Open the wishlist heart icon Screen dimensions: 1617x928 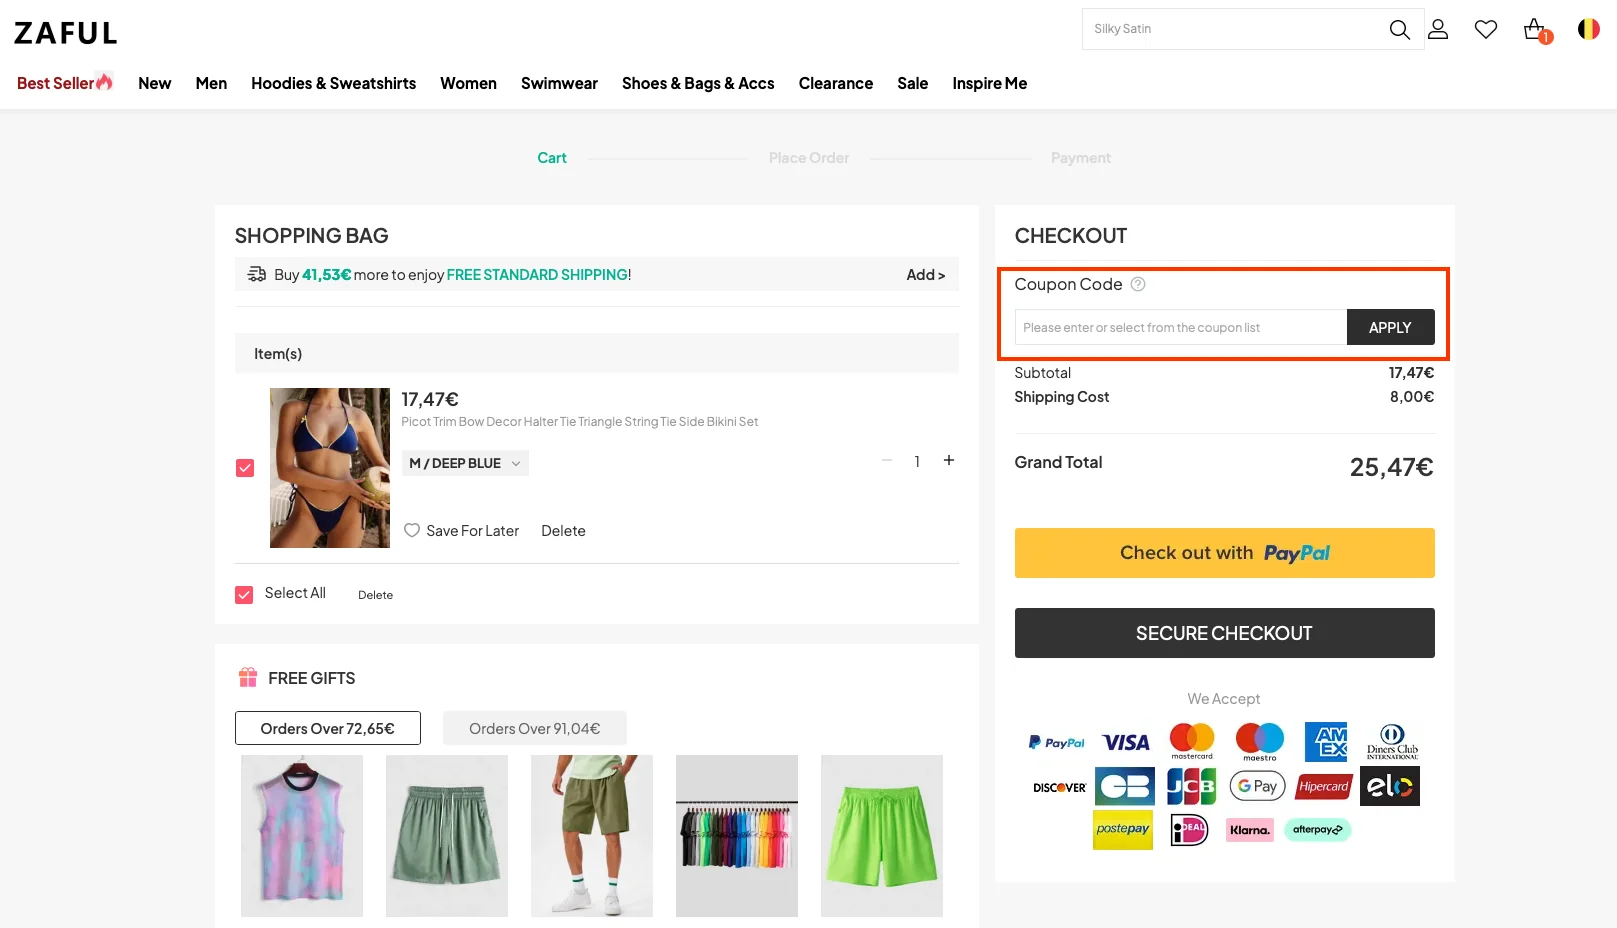tap(1486, 30)
